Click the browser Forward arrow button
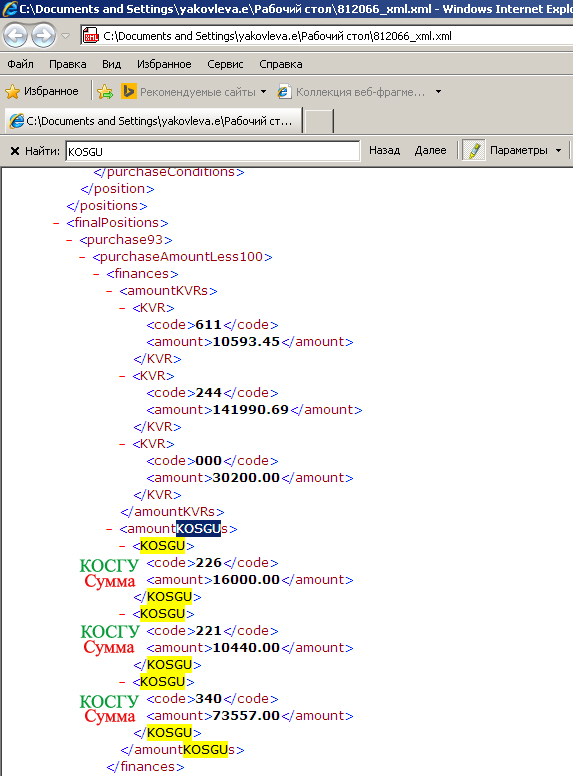 click(44, 36)
